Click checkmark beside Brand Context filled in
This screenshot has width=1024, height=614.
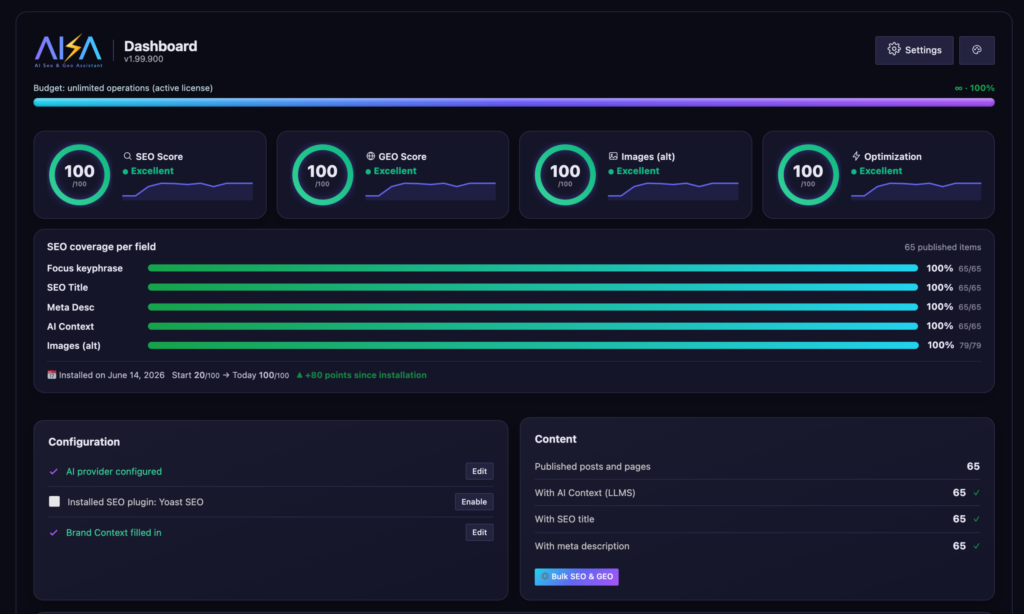pyautogui.click(x=54, y=532)
